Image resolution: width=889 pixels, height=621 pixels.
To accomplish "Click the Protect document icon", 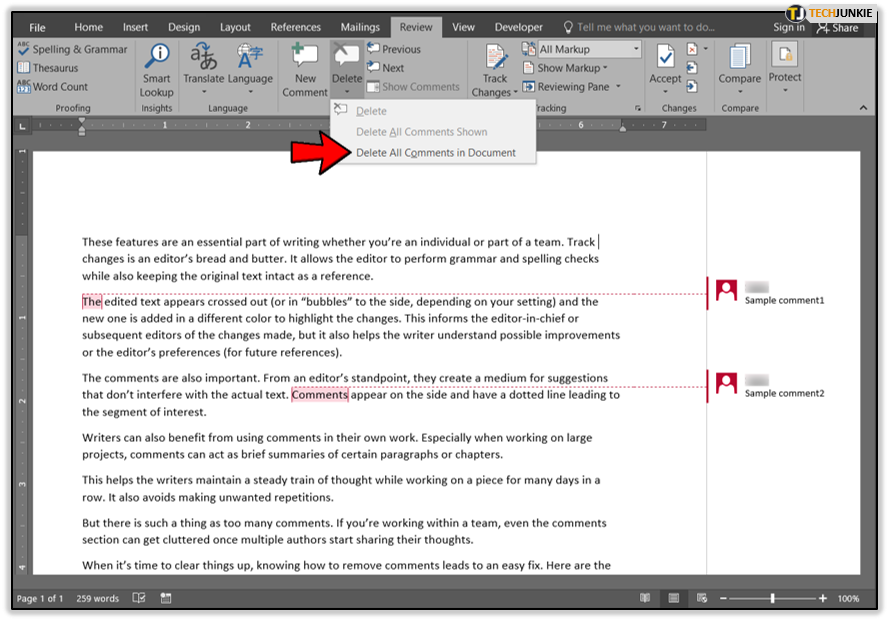I will (x=785, y=56).
